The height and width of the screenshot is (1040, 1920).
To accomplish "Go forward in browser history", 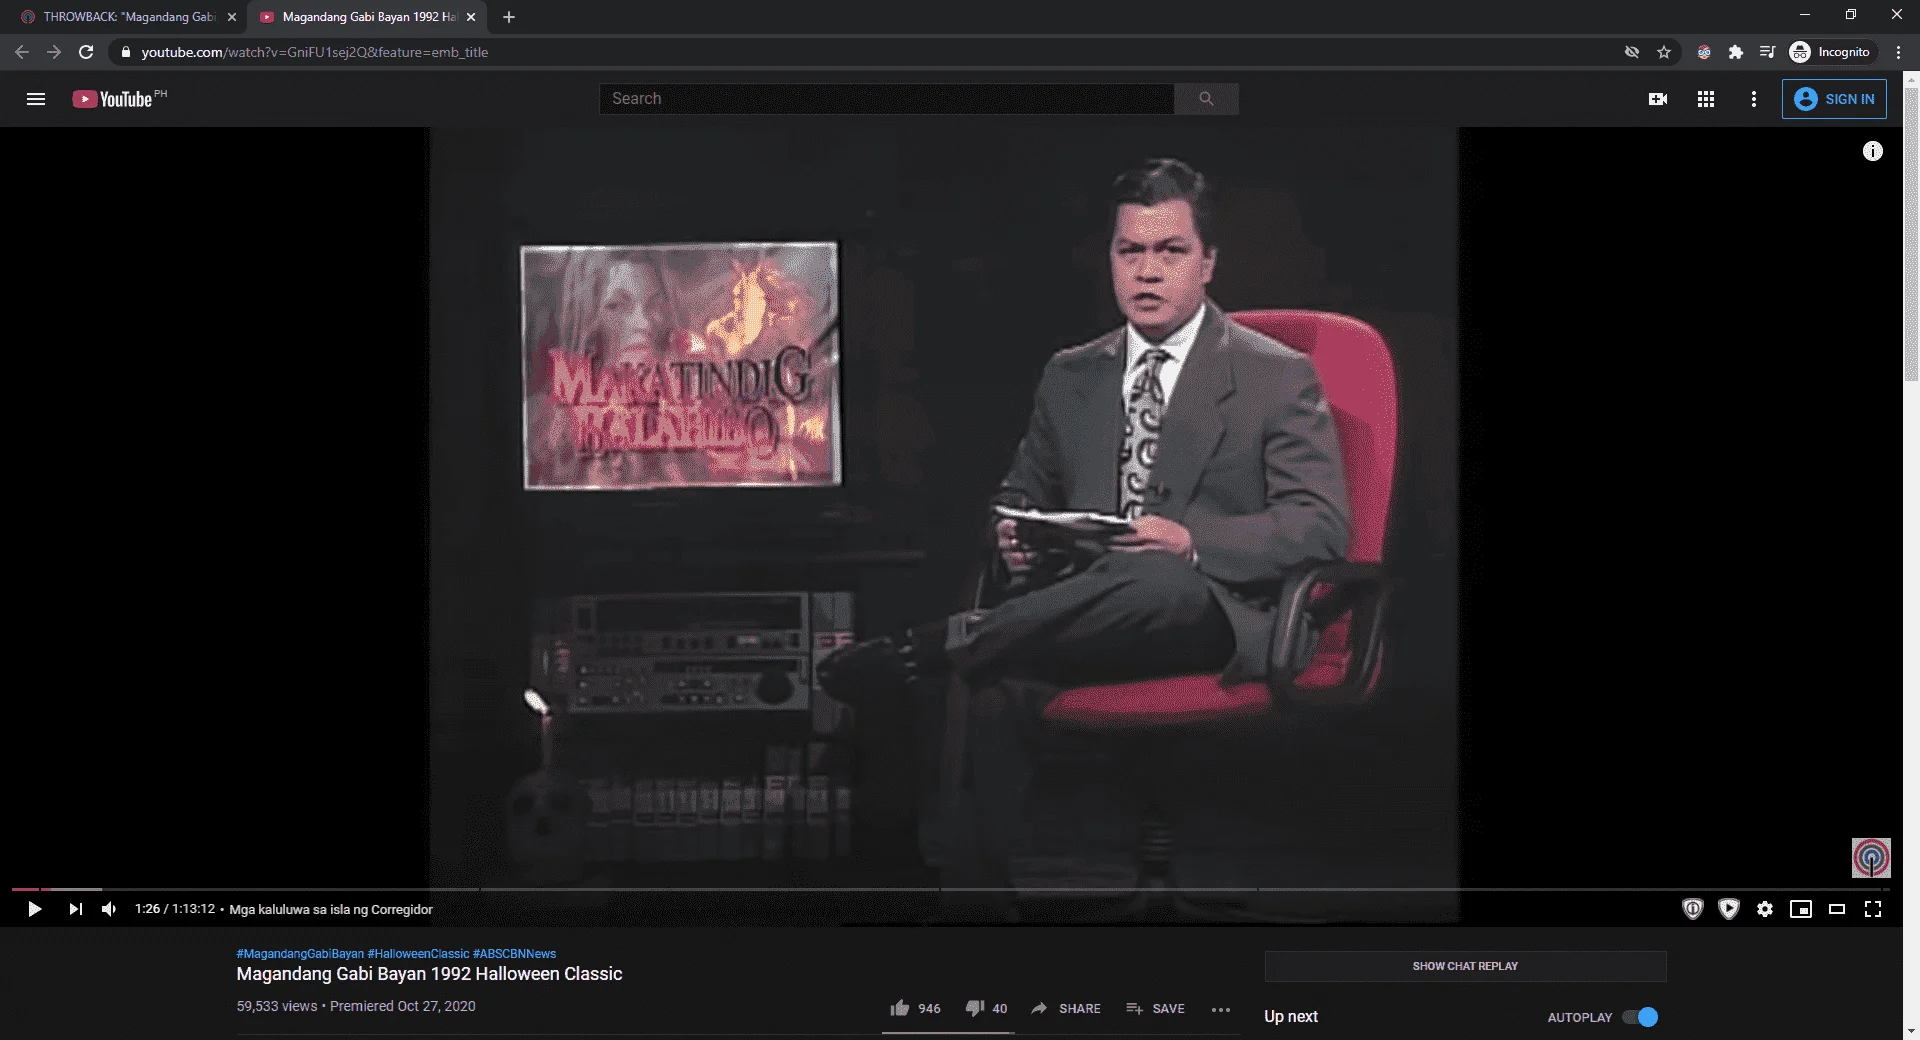I will pos(54,52).
